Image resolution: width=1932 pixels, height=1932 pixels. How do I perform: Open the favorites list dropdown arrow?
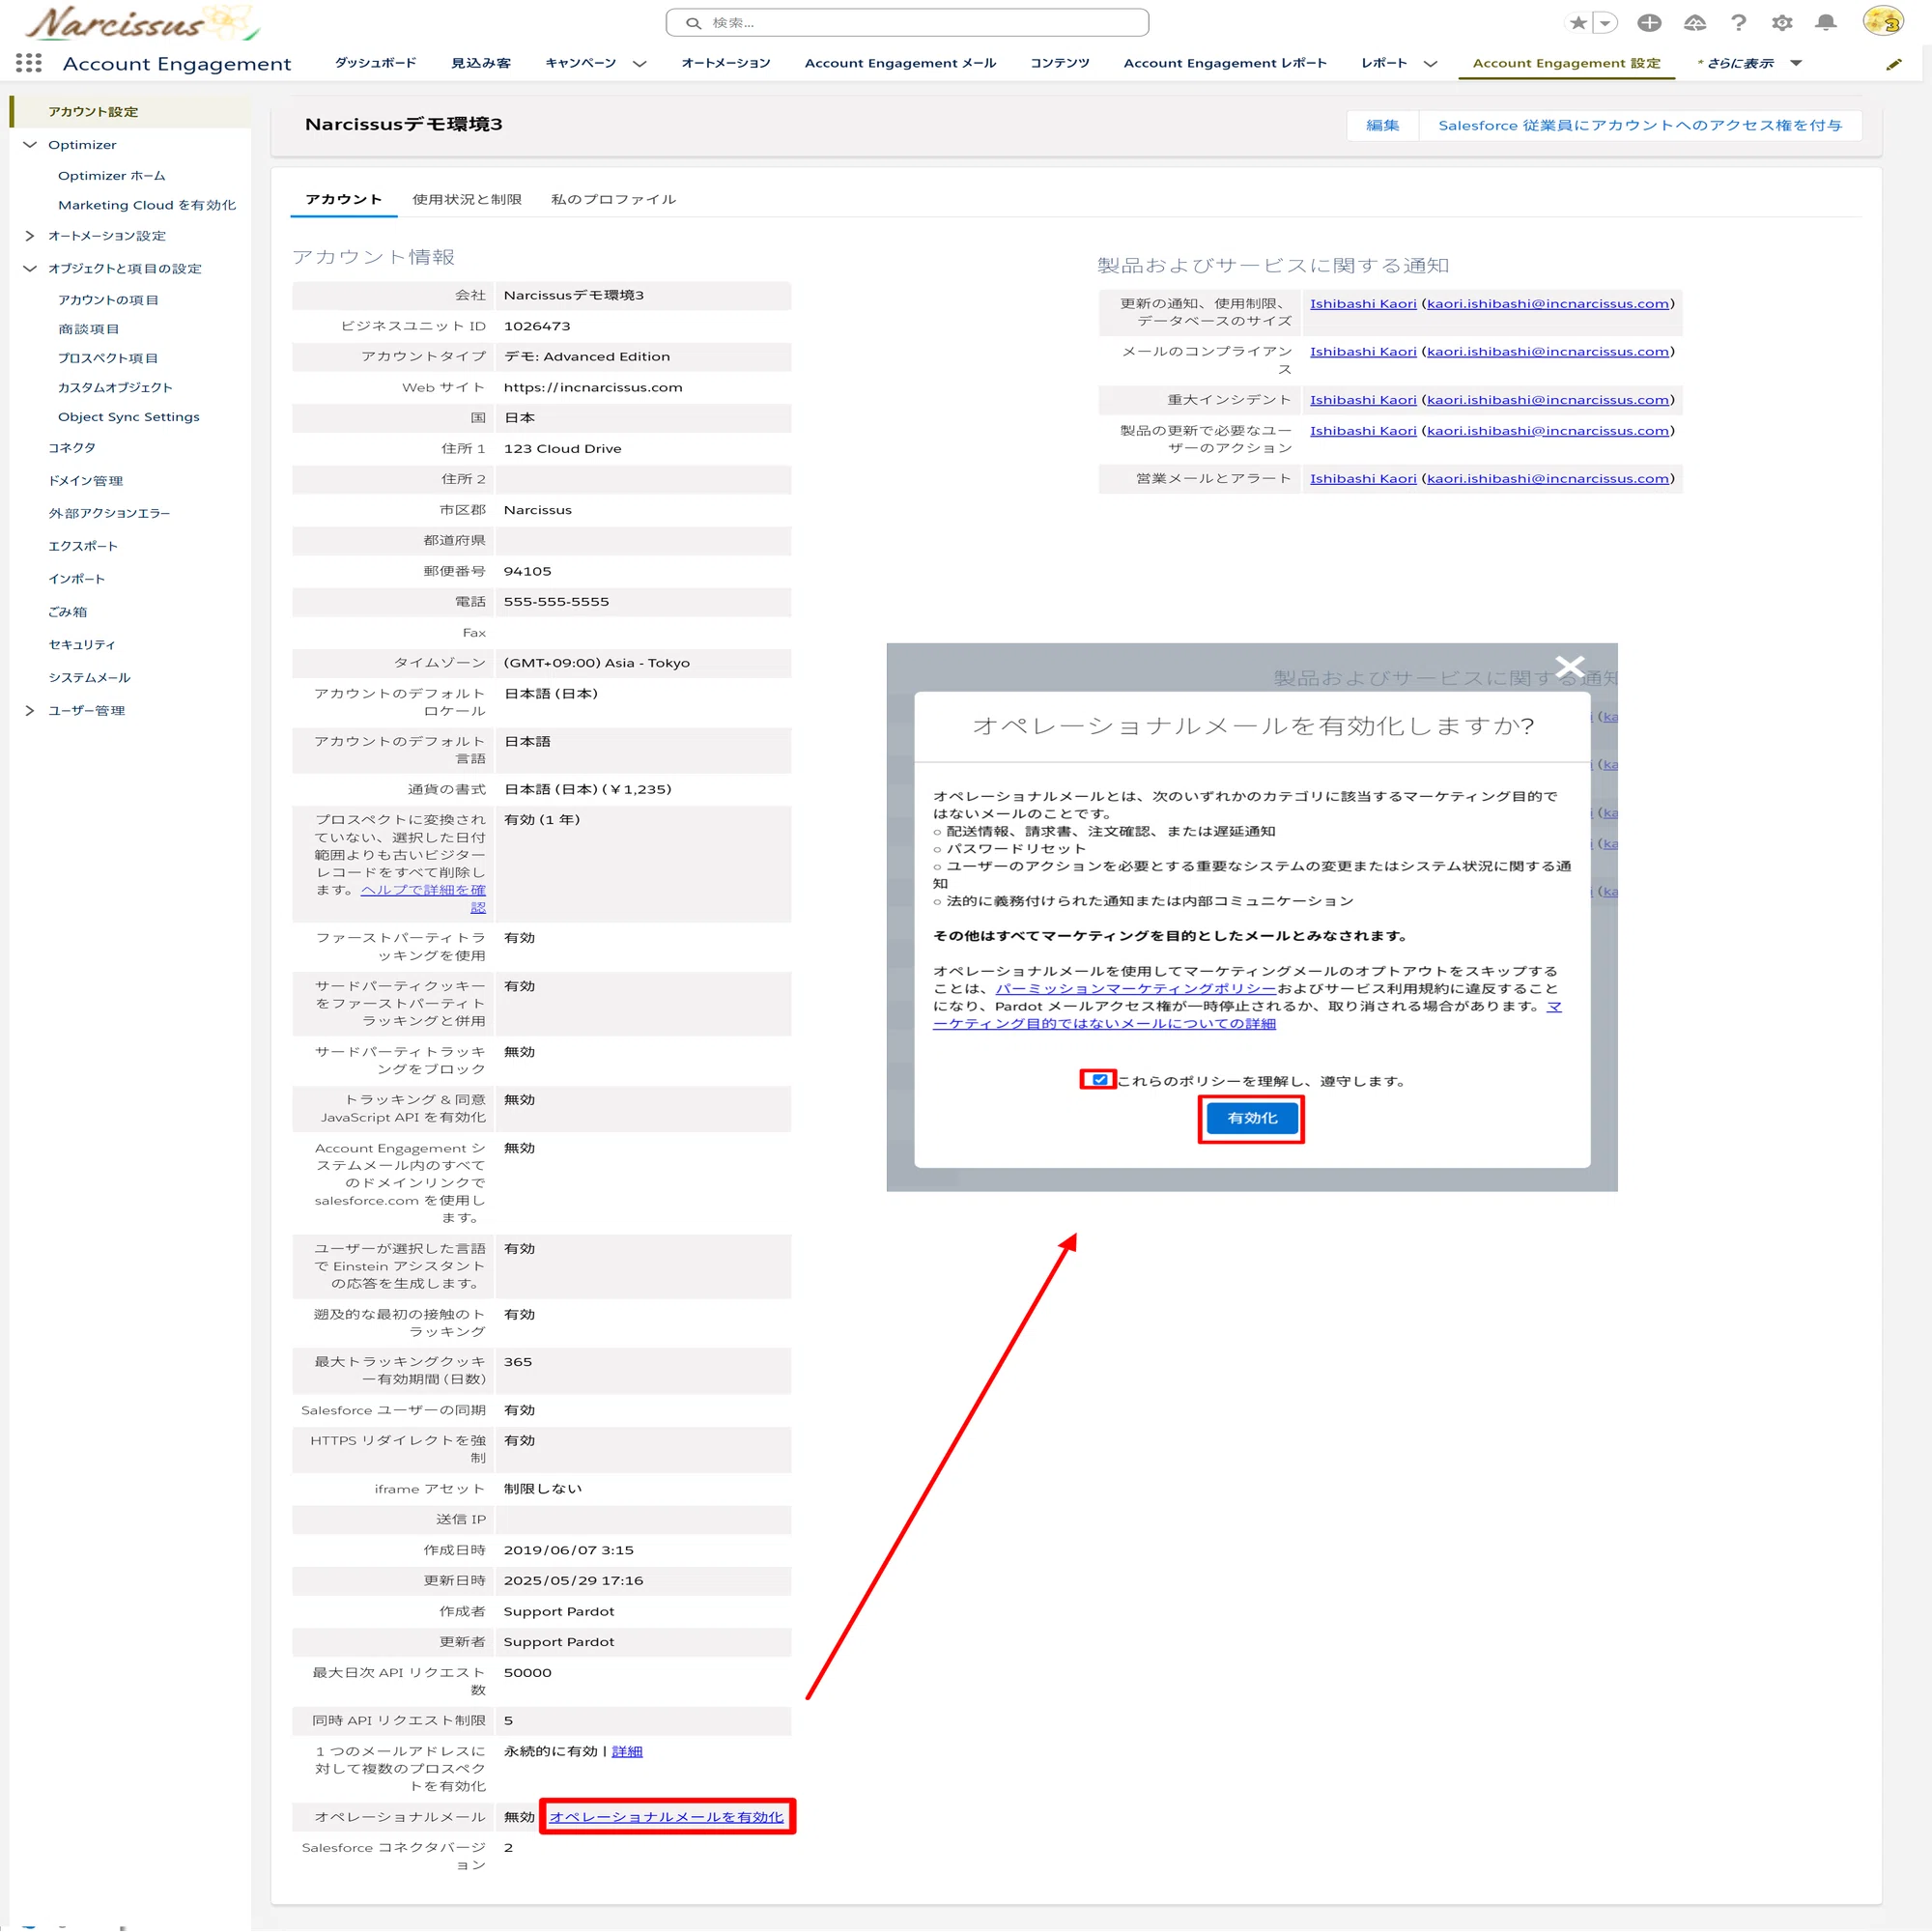(1605, 22)
